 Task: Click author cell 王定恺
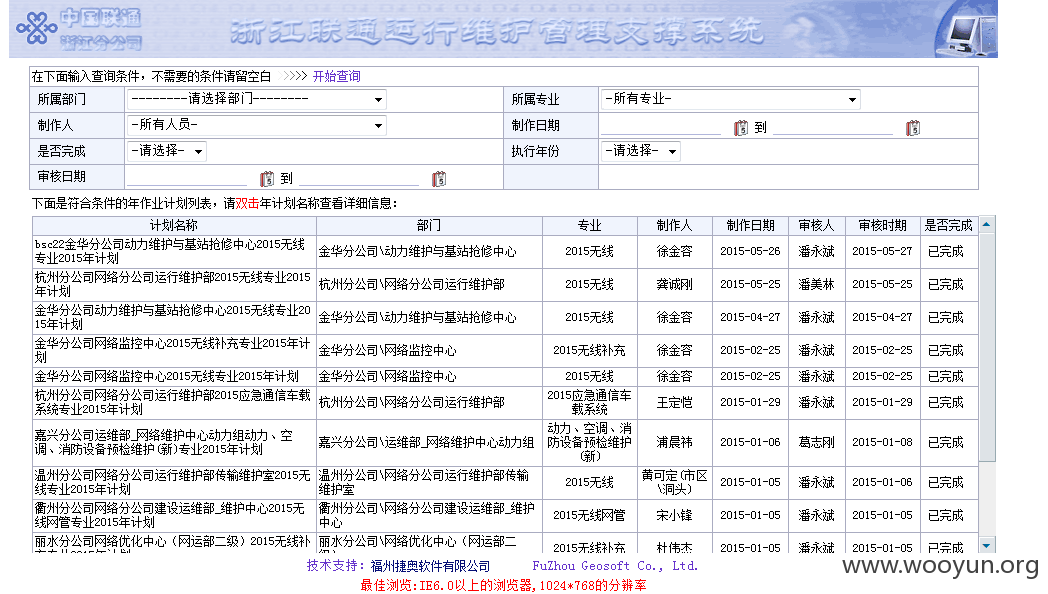(x=674, y=402)
